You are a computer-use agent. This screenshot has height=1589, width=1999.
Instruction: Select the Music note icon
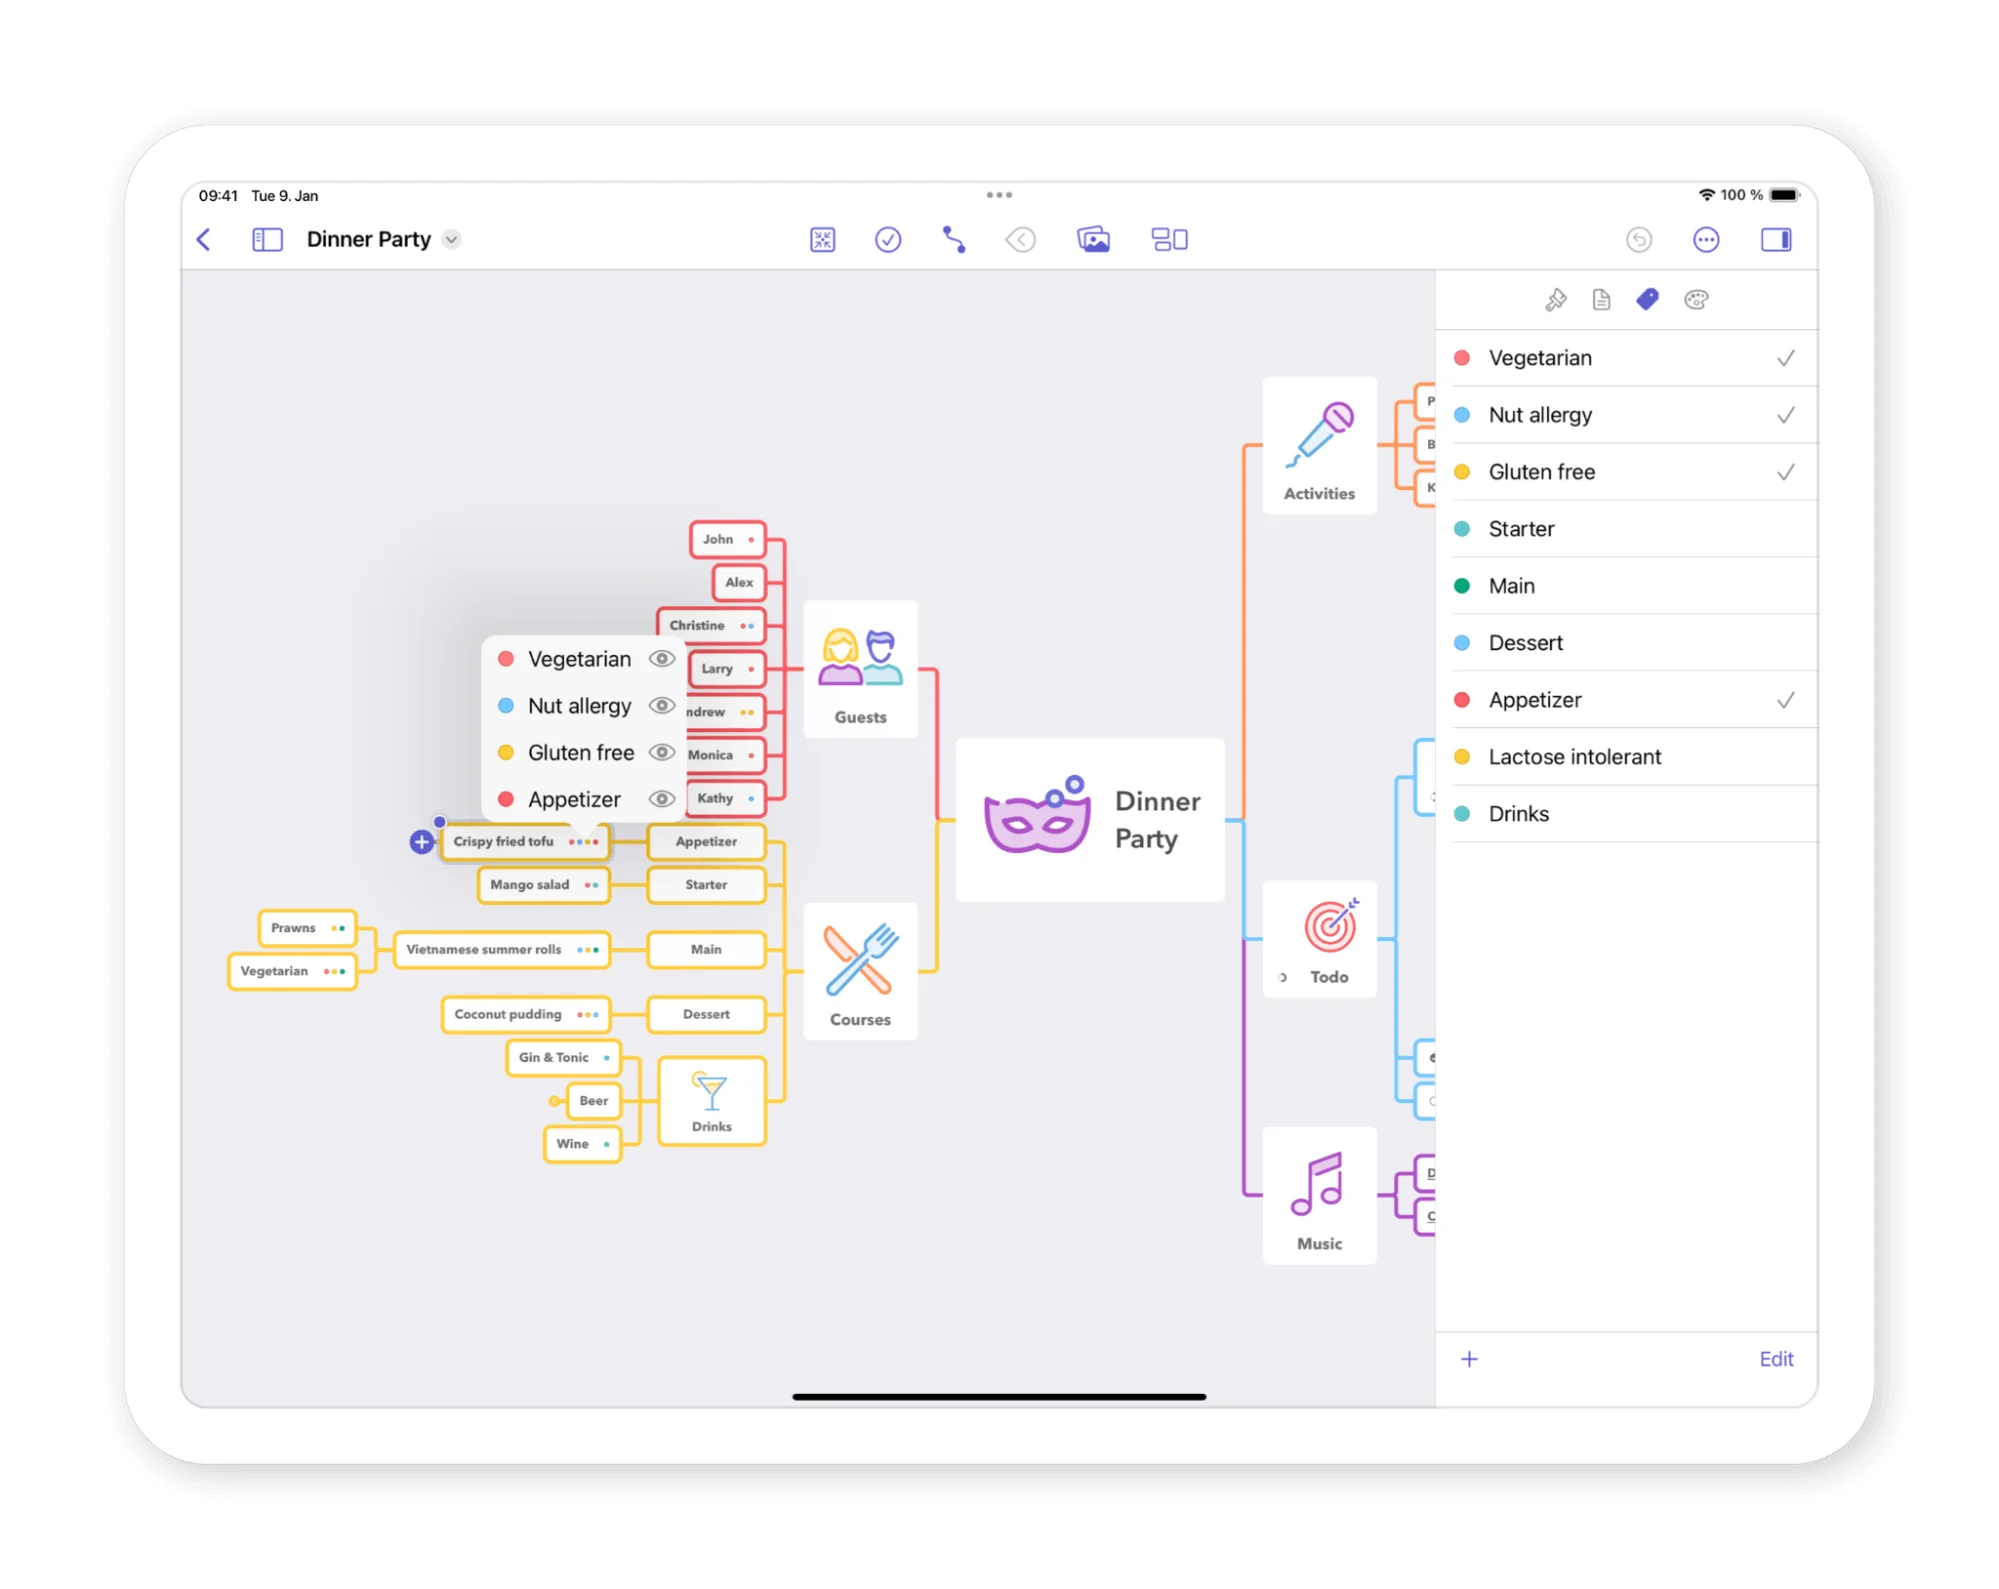tap(1317, 1185)
